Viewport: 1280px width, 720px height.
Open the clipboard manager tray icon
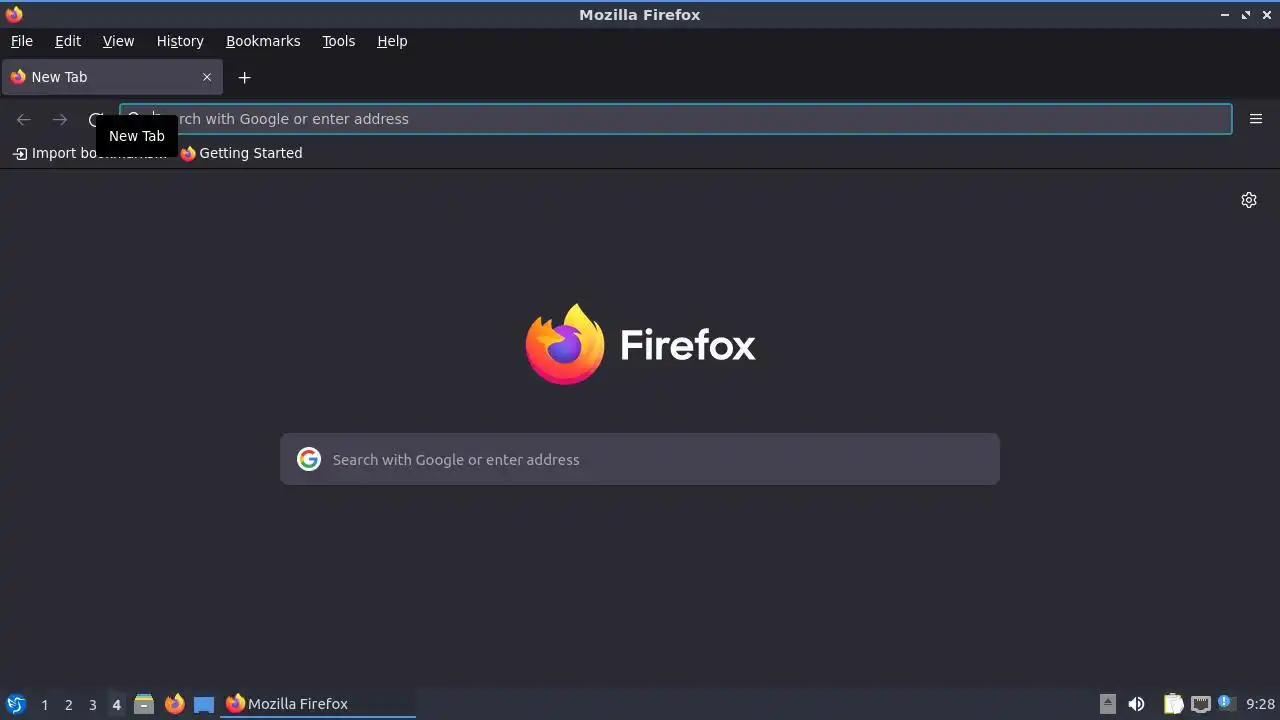(1173, 704)
